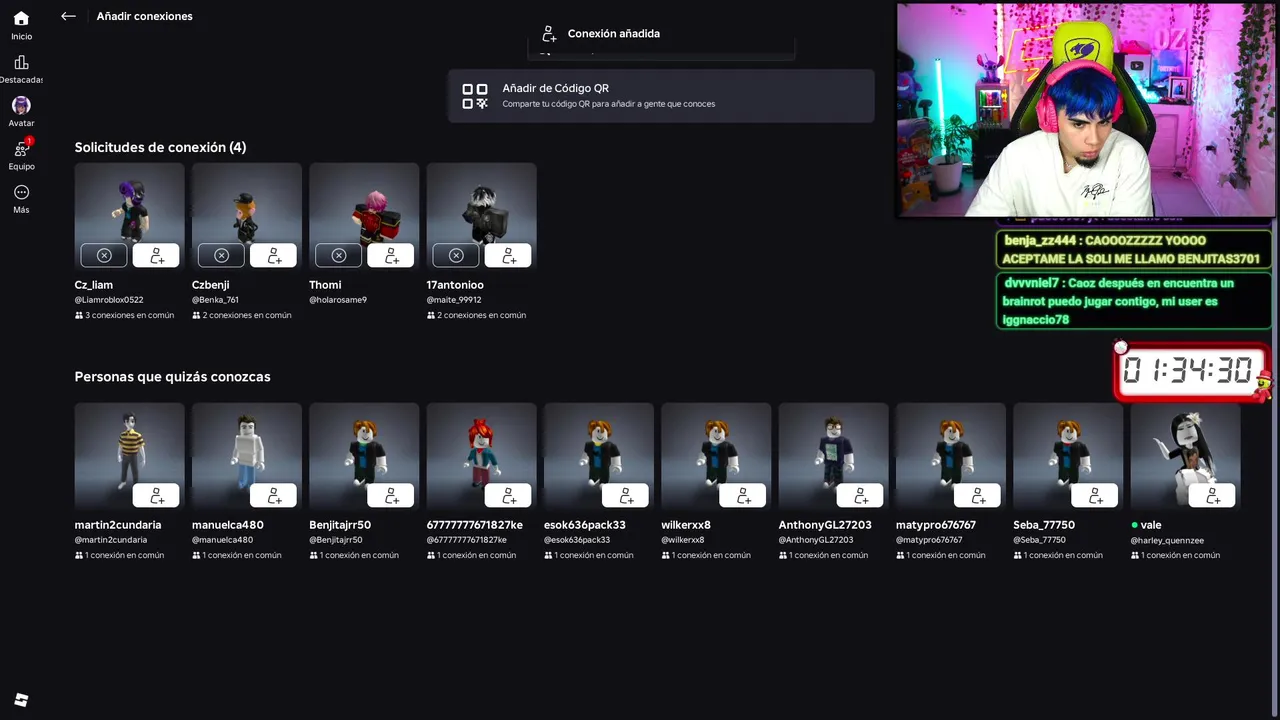This screenshot has width=1280, height=720.
Task: Open Equipo in the sidebar
Action: click(21, 155)
